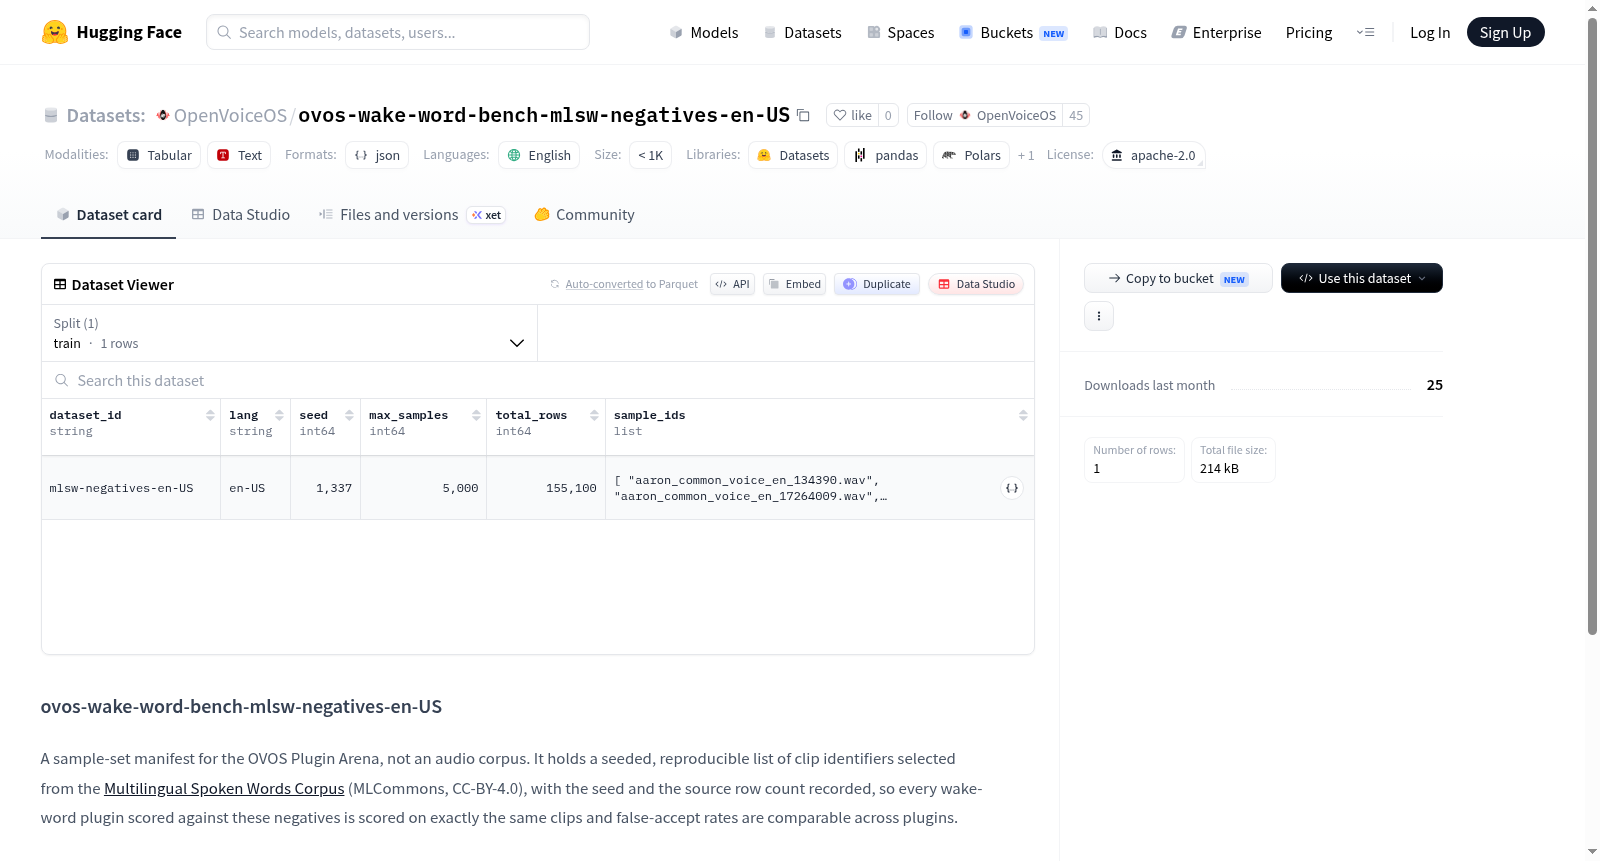Click the Sign Up button
The height and width of the screenshot is (861, 1600).
pos(1505,32)
